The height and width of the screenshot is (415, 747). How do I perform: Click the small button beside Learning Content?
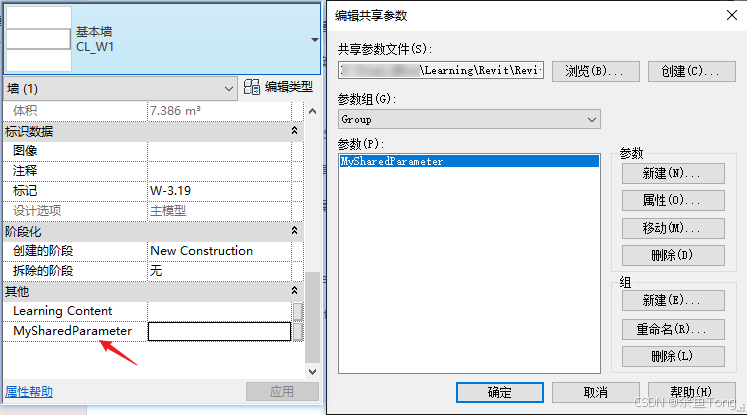tap(297, 311)
